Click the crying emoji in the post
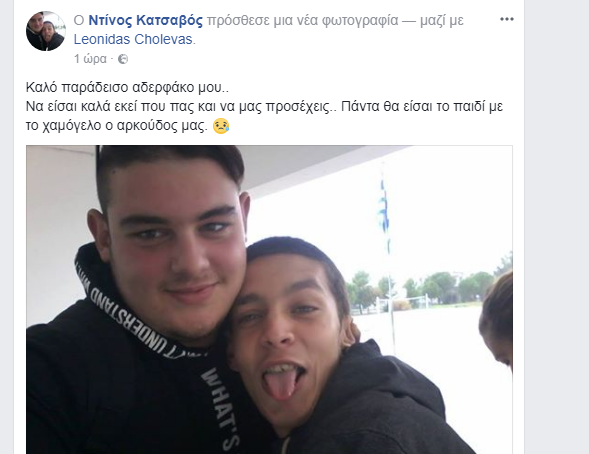The height and width of the screenshot is (454, 589). [221, 126]
